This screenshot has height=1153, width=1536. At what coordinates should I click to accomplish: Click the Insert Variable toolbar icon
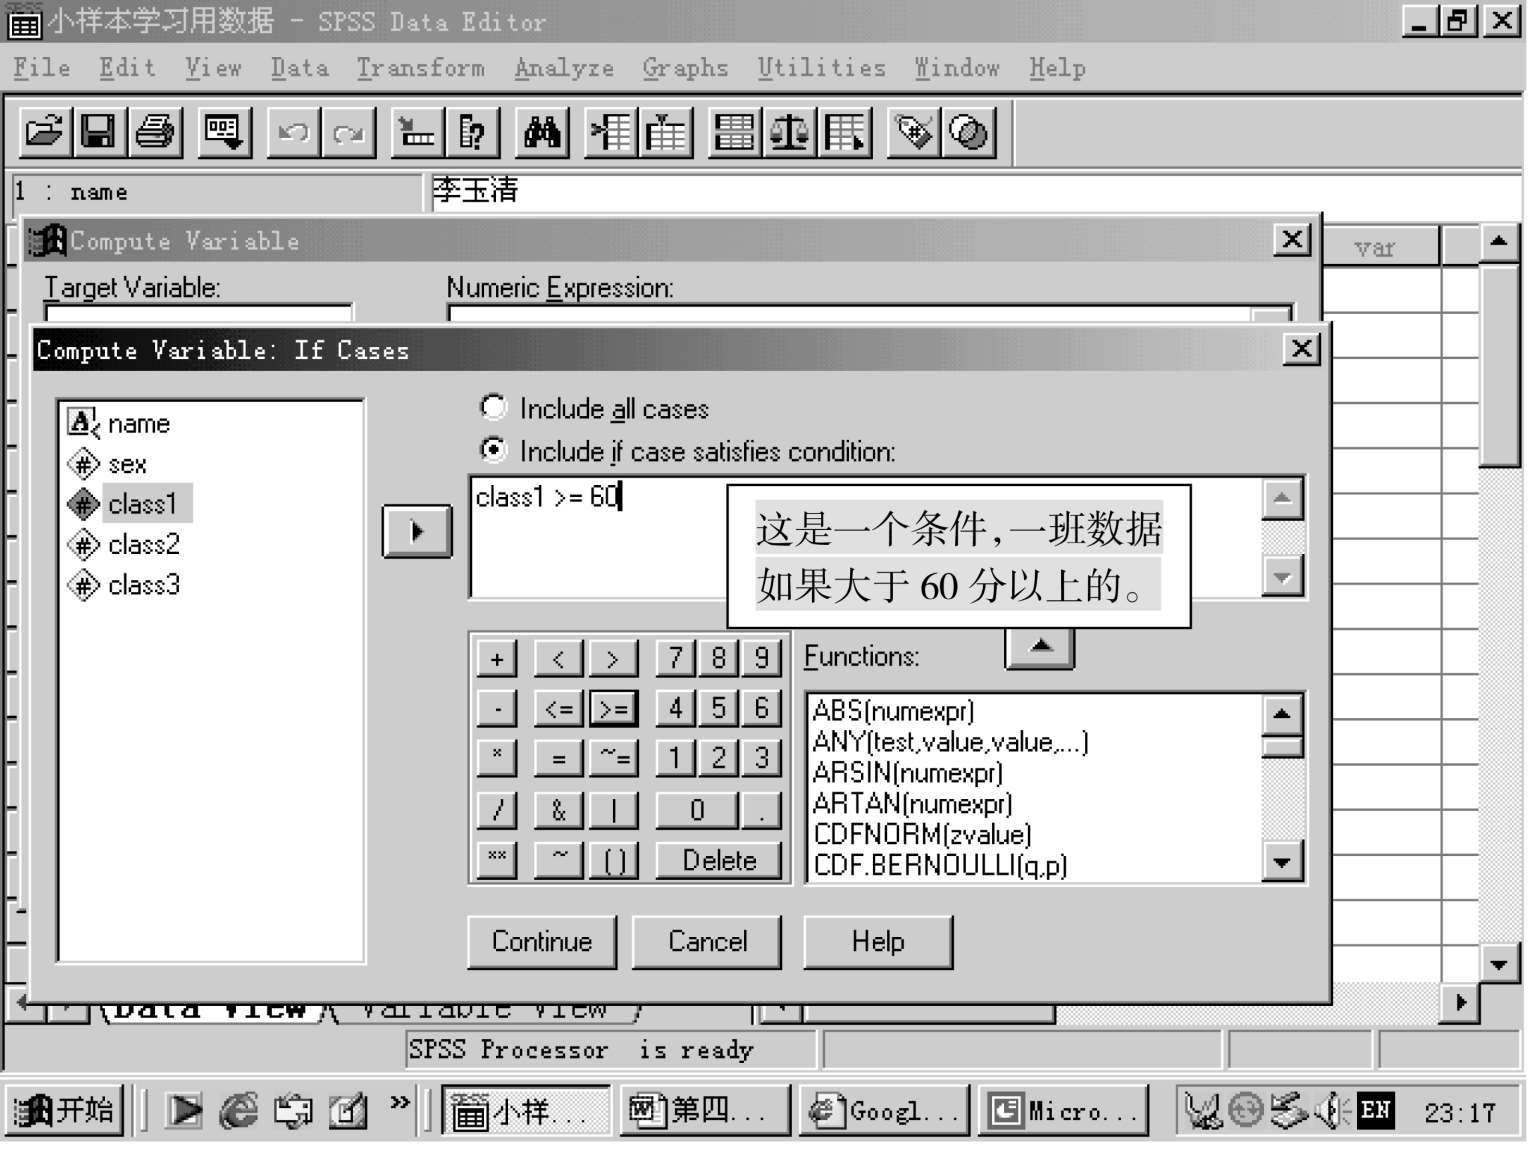pos(666,132)
